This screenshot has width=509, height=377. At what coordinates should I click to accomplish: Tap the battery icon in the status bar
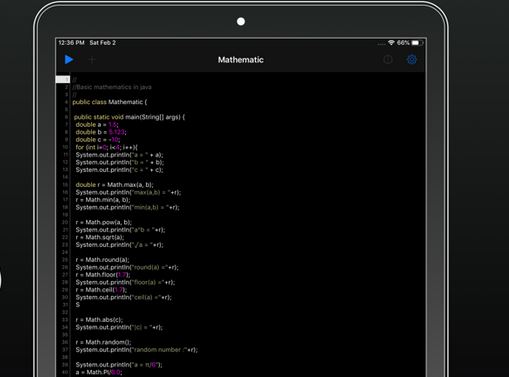click(417, 43)
